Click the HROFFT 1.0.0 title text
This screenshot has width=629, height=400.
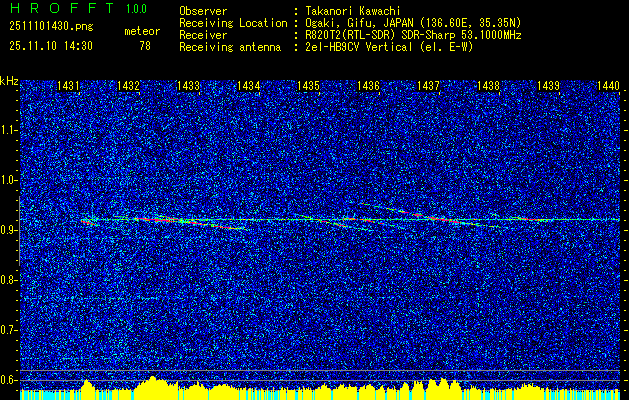78,8
